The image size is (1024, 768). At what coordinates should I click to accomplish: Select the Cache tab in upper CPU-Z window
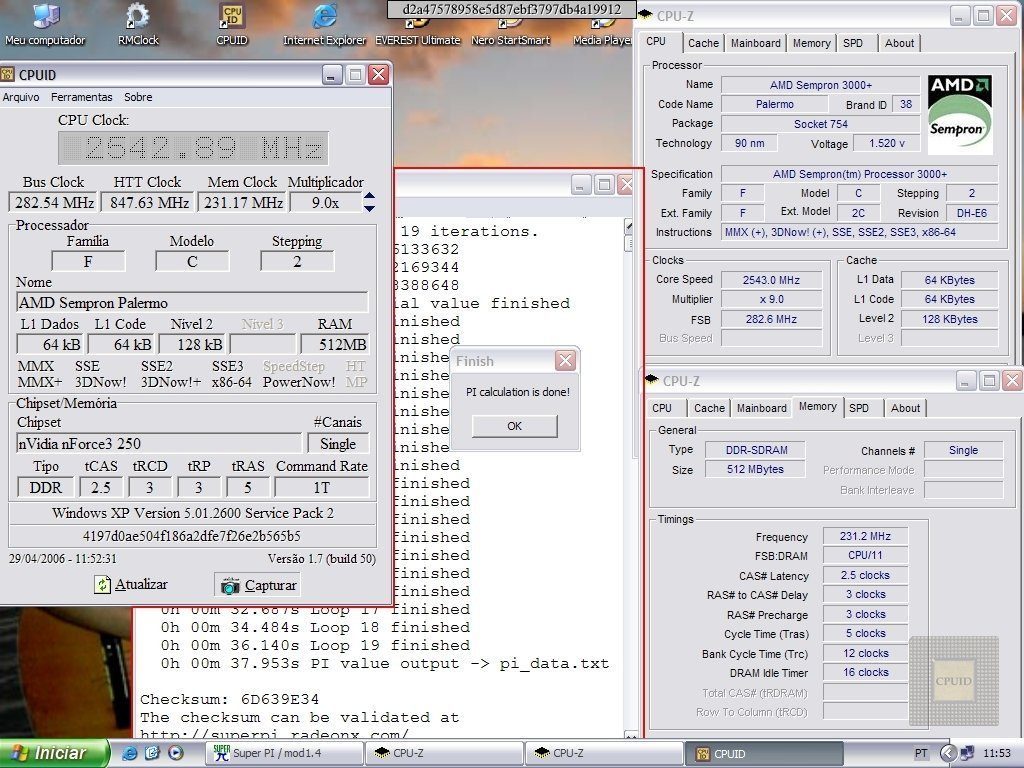pyautogui.click(x=703, y=43)
